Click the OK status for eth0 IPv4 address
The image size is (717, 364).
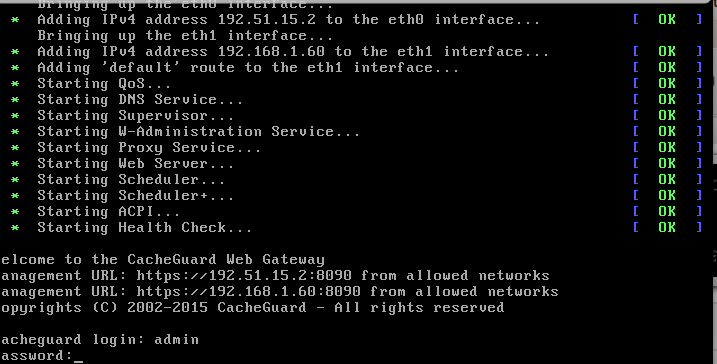pyautogui.click(x=667, y=20)
